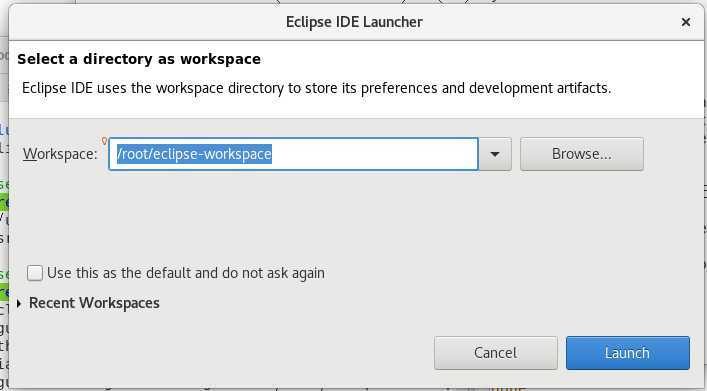The height and width of the screenshot is (391, 707).
Task: Click the background window behind the dialog
Action: coord(3,203)
